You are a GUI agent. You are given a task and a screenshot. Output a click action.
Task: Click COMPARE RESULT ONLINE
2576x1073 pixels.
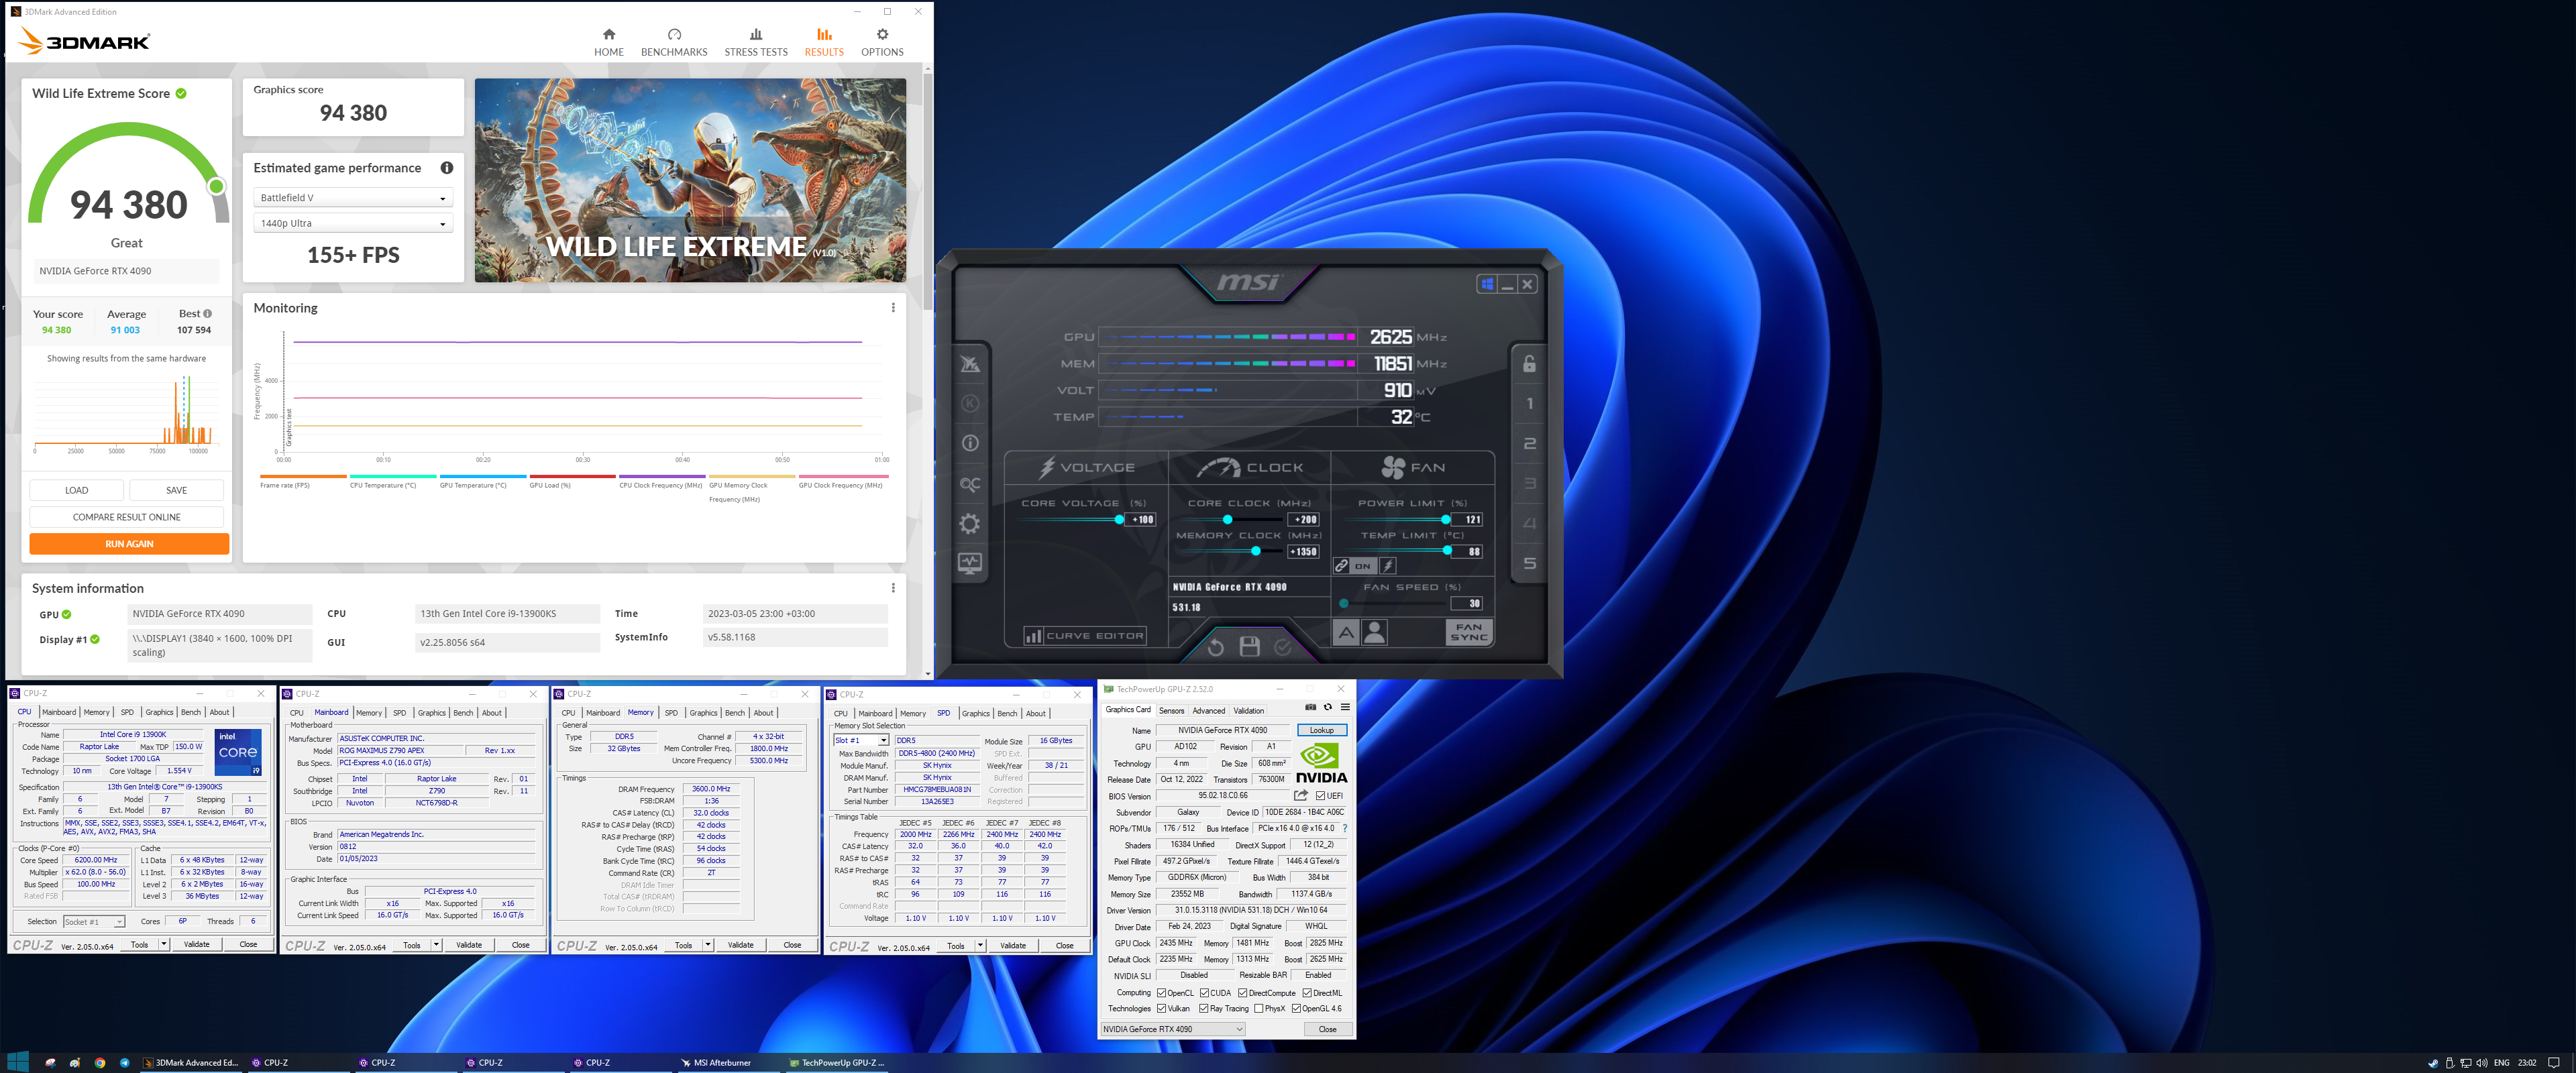(127, 517)
